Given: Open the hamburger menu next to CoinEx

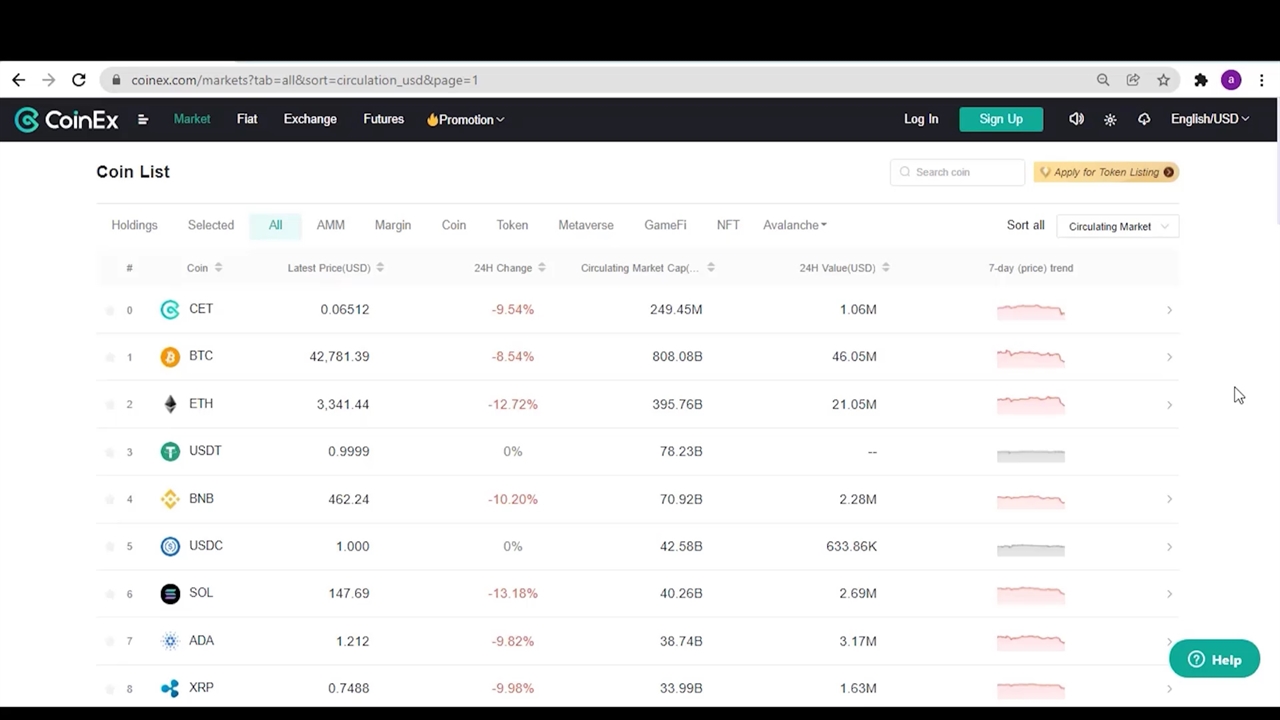Looking at the screenshot, I should click(143, 120).
